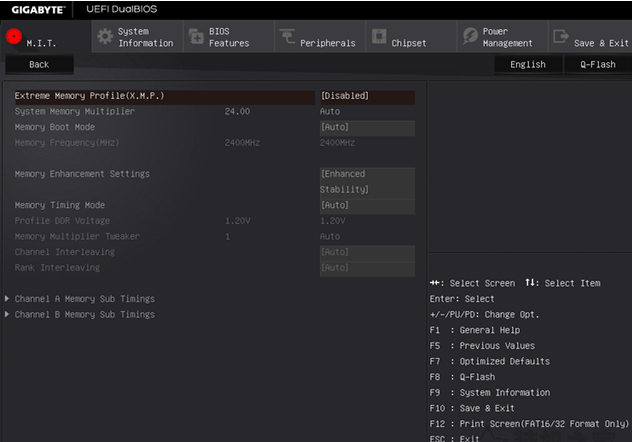
Task: Expand Channel B Memory Sub Timings
Action: click(84, 314)
